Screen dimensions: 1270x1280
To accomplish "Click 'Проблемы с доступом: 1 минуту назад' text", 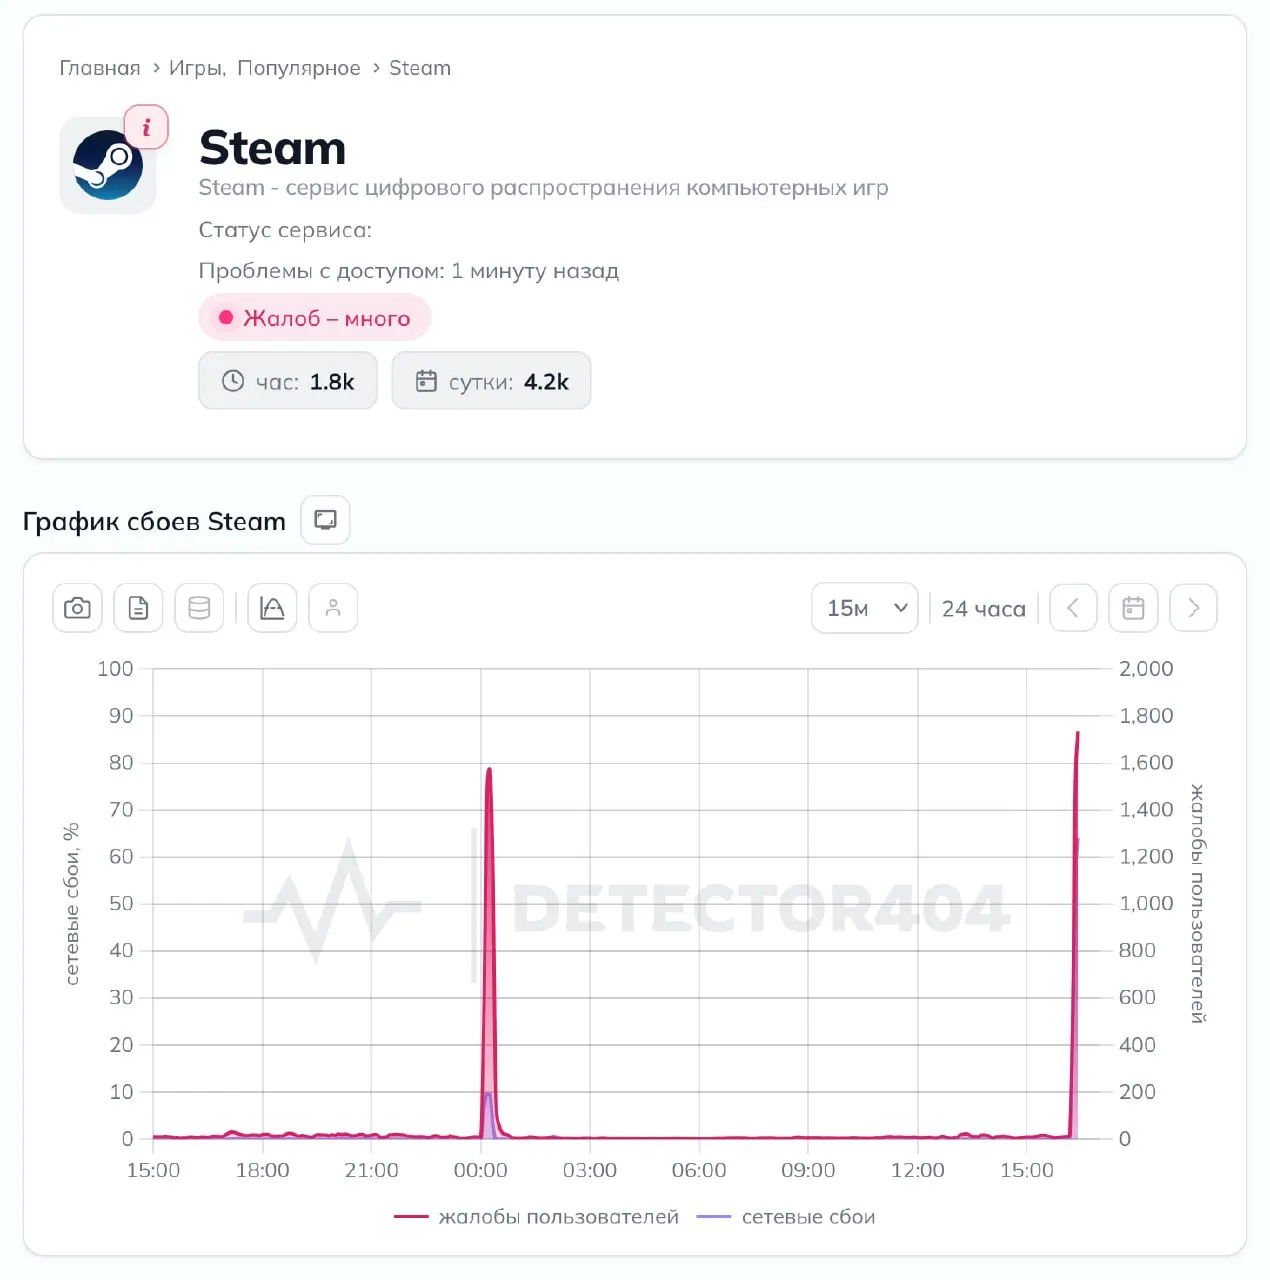I will pyautogui.click(x=409, y=271).
